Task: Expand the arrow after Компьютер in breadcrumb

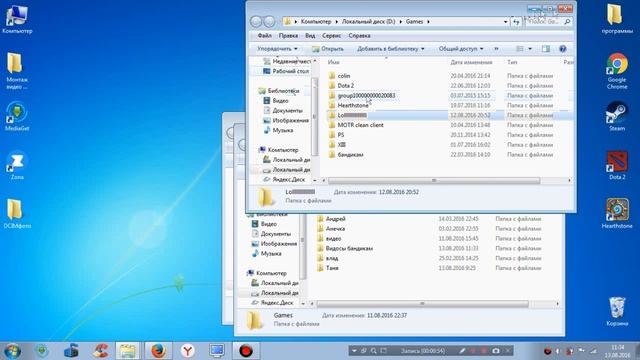Action: click(x=336, y=22)
